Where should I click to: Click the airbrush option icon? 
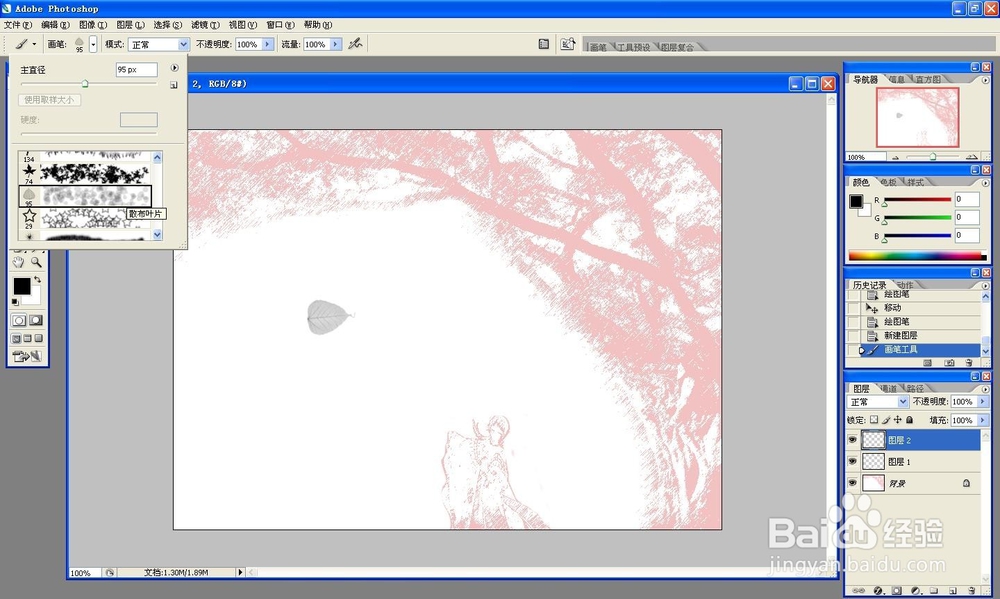tap(355, 43)
